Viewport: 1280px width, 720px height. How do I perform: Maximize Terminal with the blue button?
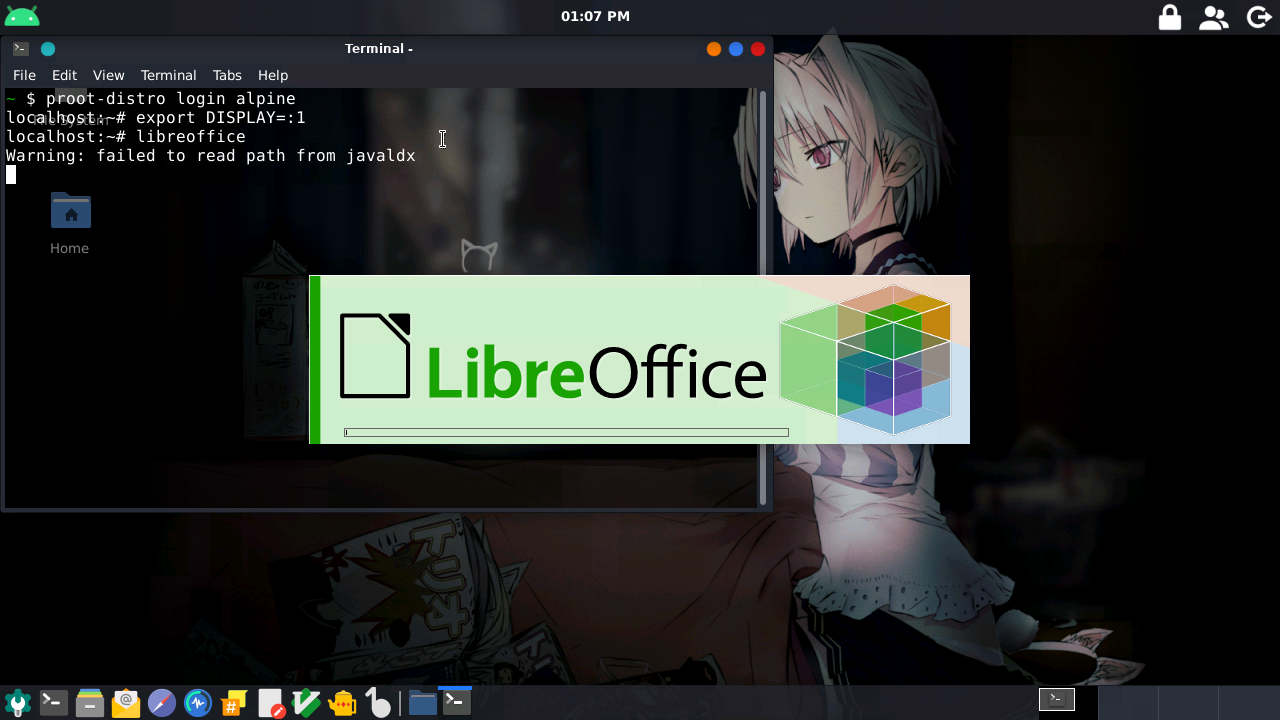736,49
